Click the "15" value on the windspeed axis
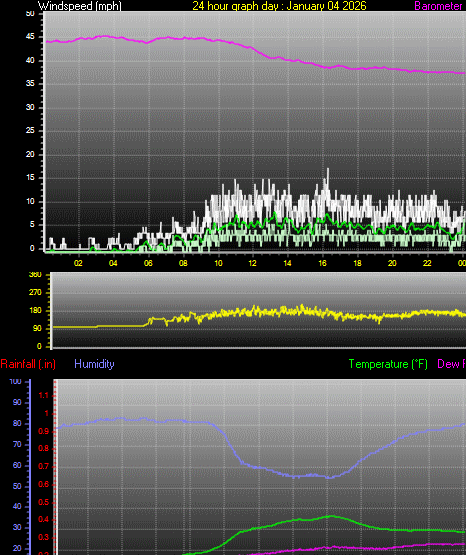Viewport: 466px width, 555px height. pyautogui.click(x=30, y=178)
